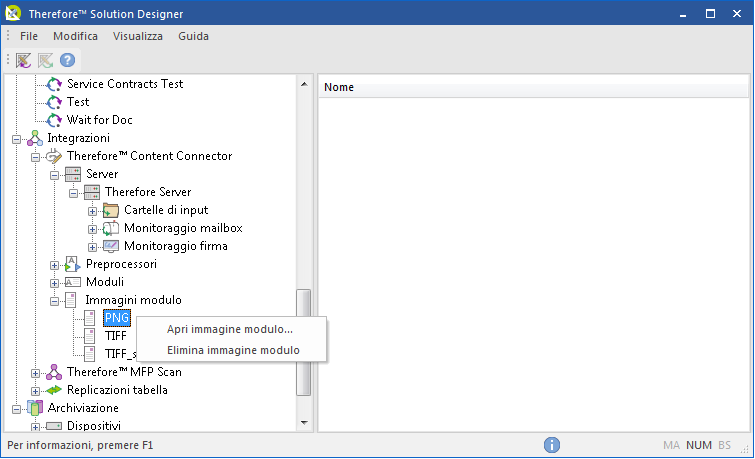
Task: Open help via blue question mark icon
Action: click(67, 60)
